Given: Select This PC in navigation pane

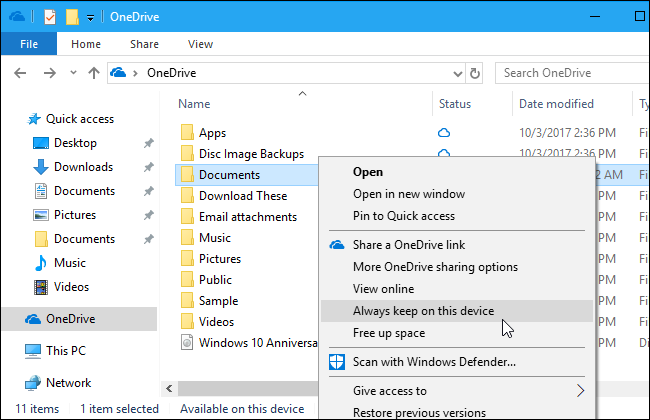Looking at the screenshot, I should pyautogui.click(x=66, y=351).
